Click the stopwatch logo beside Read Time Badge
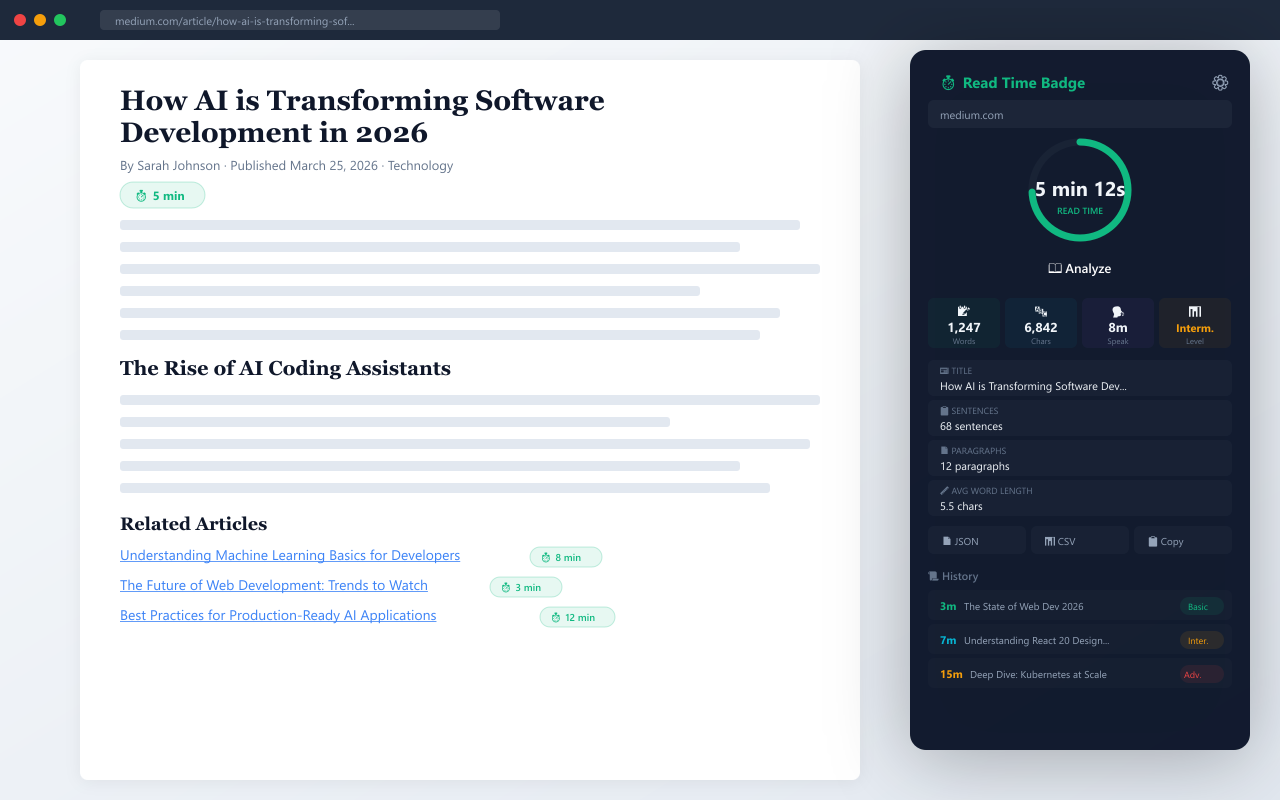1280x800 pixels. pos(948,83)
